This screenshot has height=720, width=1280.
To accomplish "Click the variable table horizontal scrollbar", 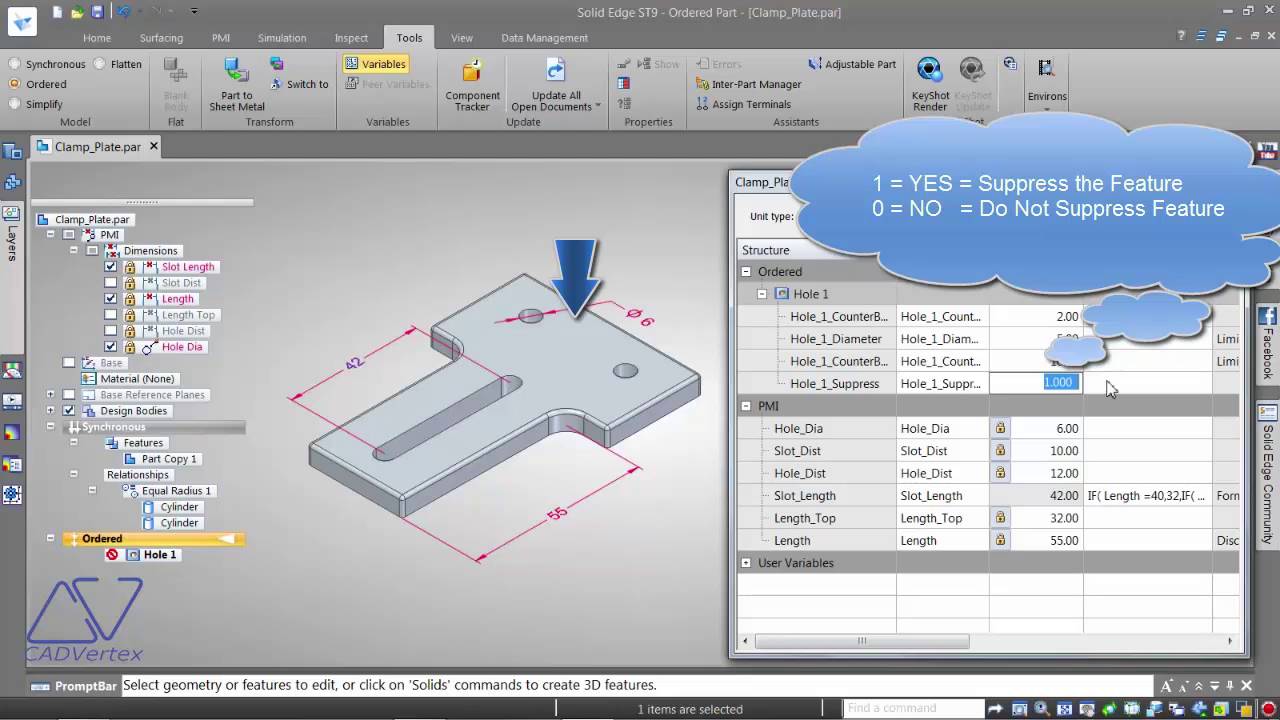I will (863, 641).
